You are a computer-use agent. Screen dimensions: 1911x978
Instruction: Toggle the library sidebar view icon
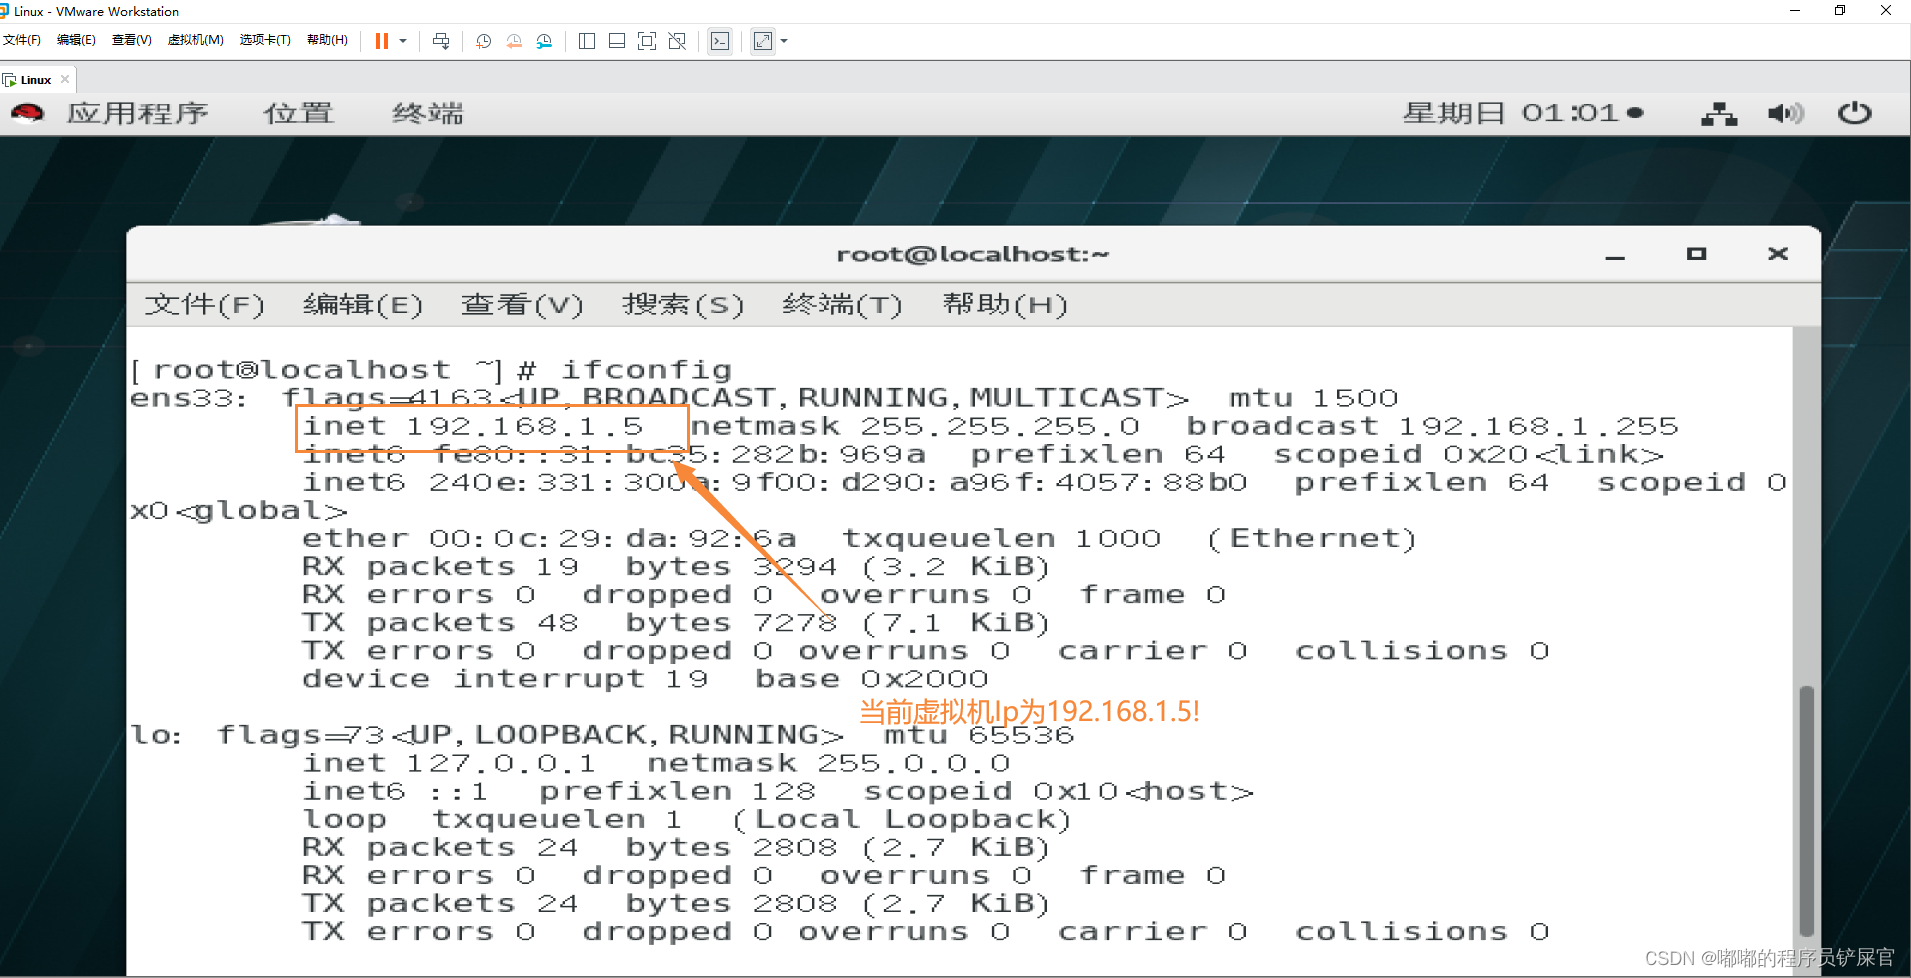pos(587,41)
